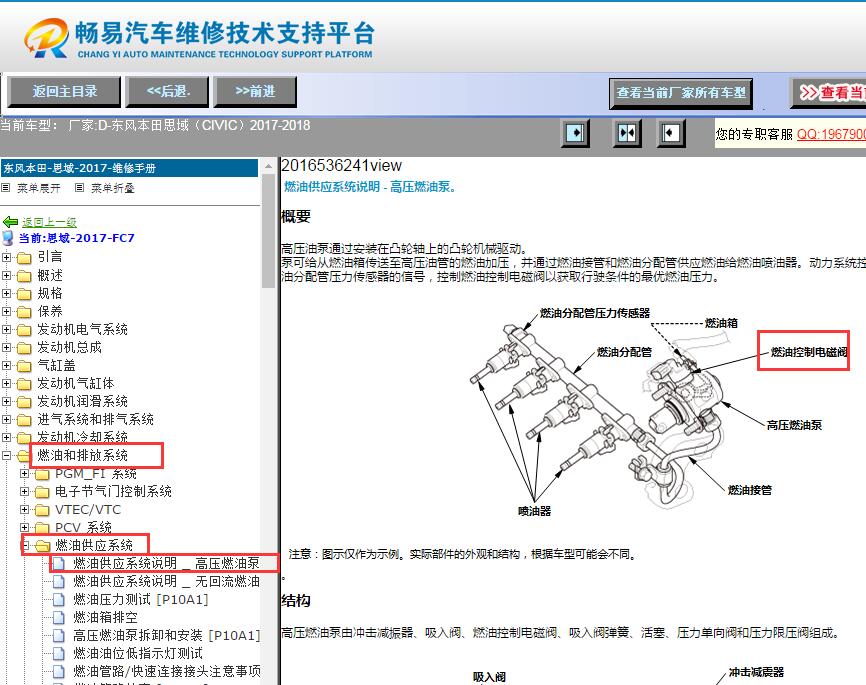Click the 2016536241view text
The width and height of the screenshot is (866, 685).
coord(341,165)
